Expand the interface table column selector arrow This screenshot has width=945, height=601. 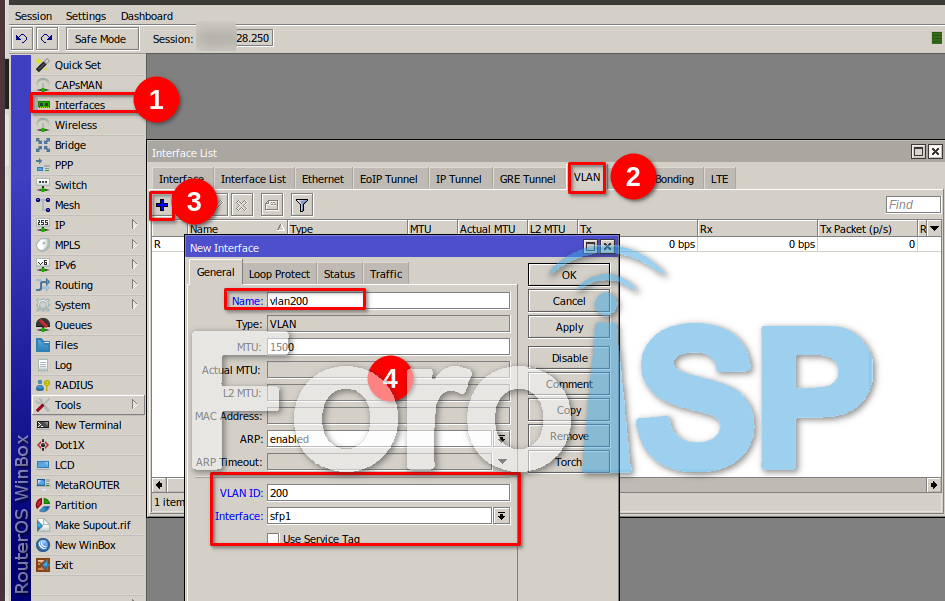[934, 229]
